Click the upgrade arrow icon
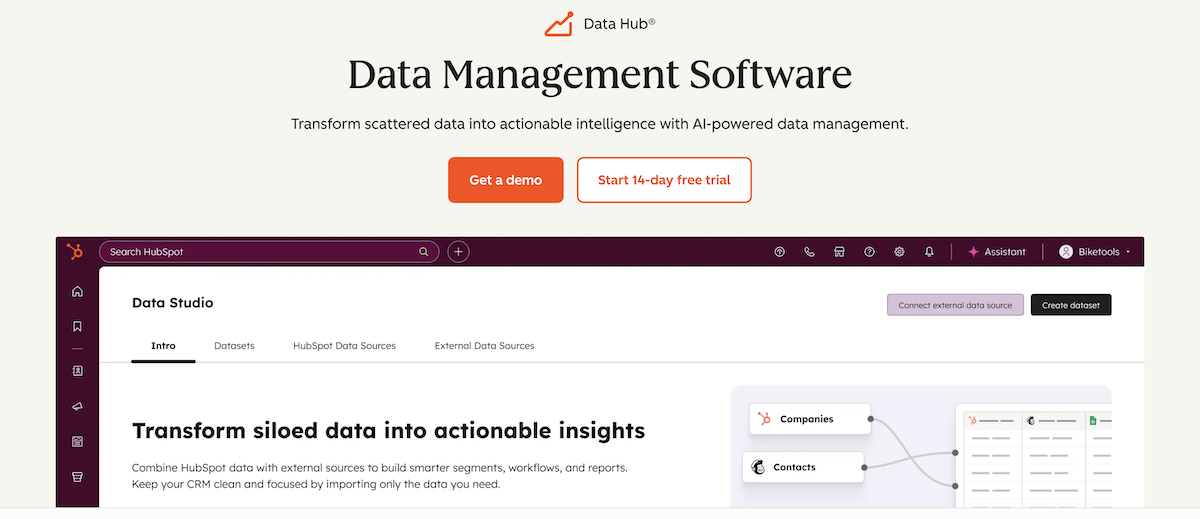The width and height of the screenshot is (1200, 519). [x=779, y=252]
